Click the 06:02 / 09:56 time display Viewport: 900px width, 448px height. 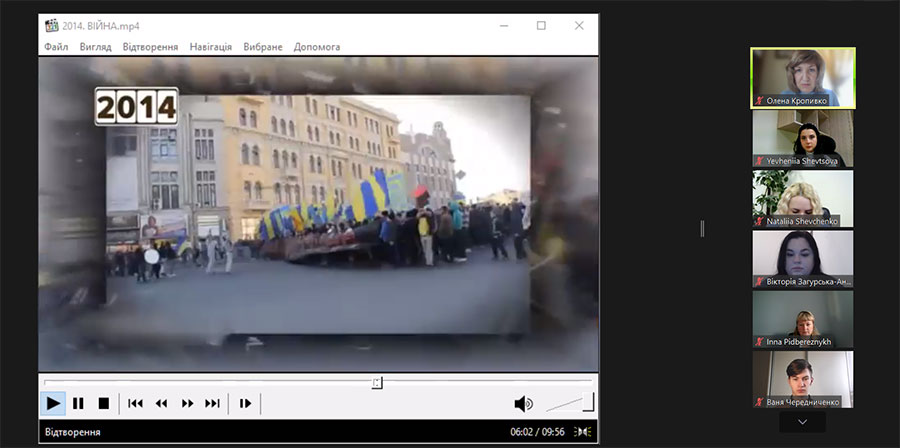(x=537, y=432)
